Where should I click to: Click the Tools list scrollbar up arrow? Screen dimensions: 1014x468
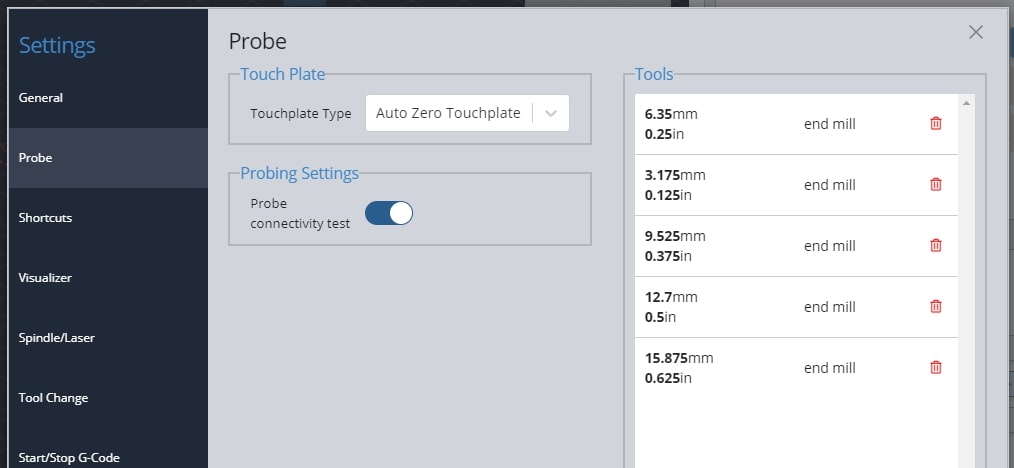coord(966,103)
